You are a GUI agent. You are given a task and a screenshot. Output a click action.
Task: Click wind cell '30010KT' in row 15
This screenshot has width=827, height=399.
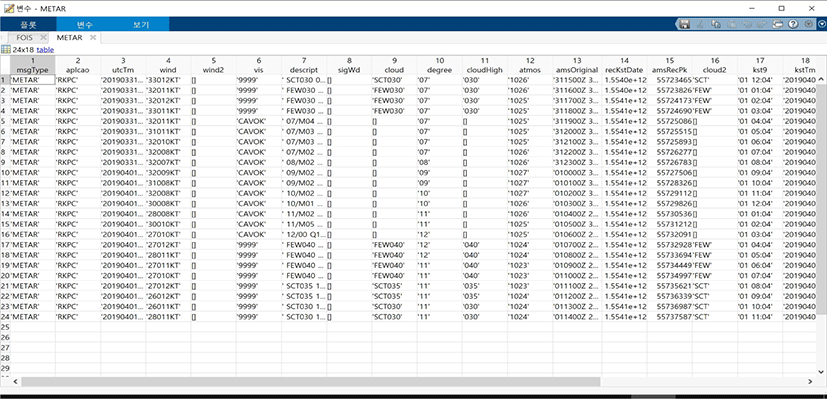168,224
